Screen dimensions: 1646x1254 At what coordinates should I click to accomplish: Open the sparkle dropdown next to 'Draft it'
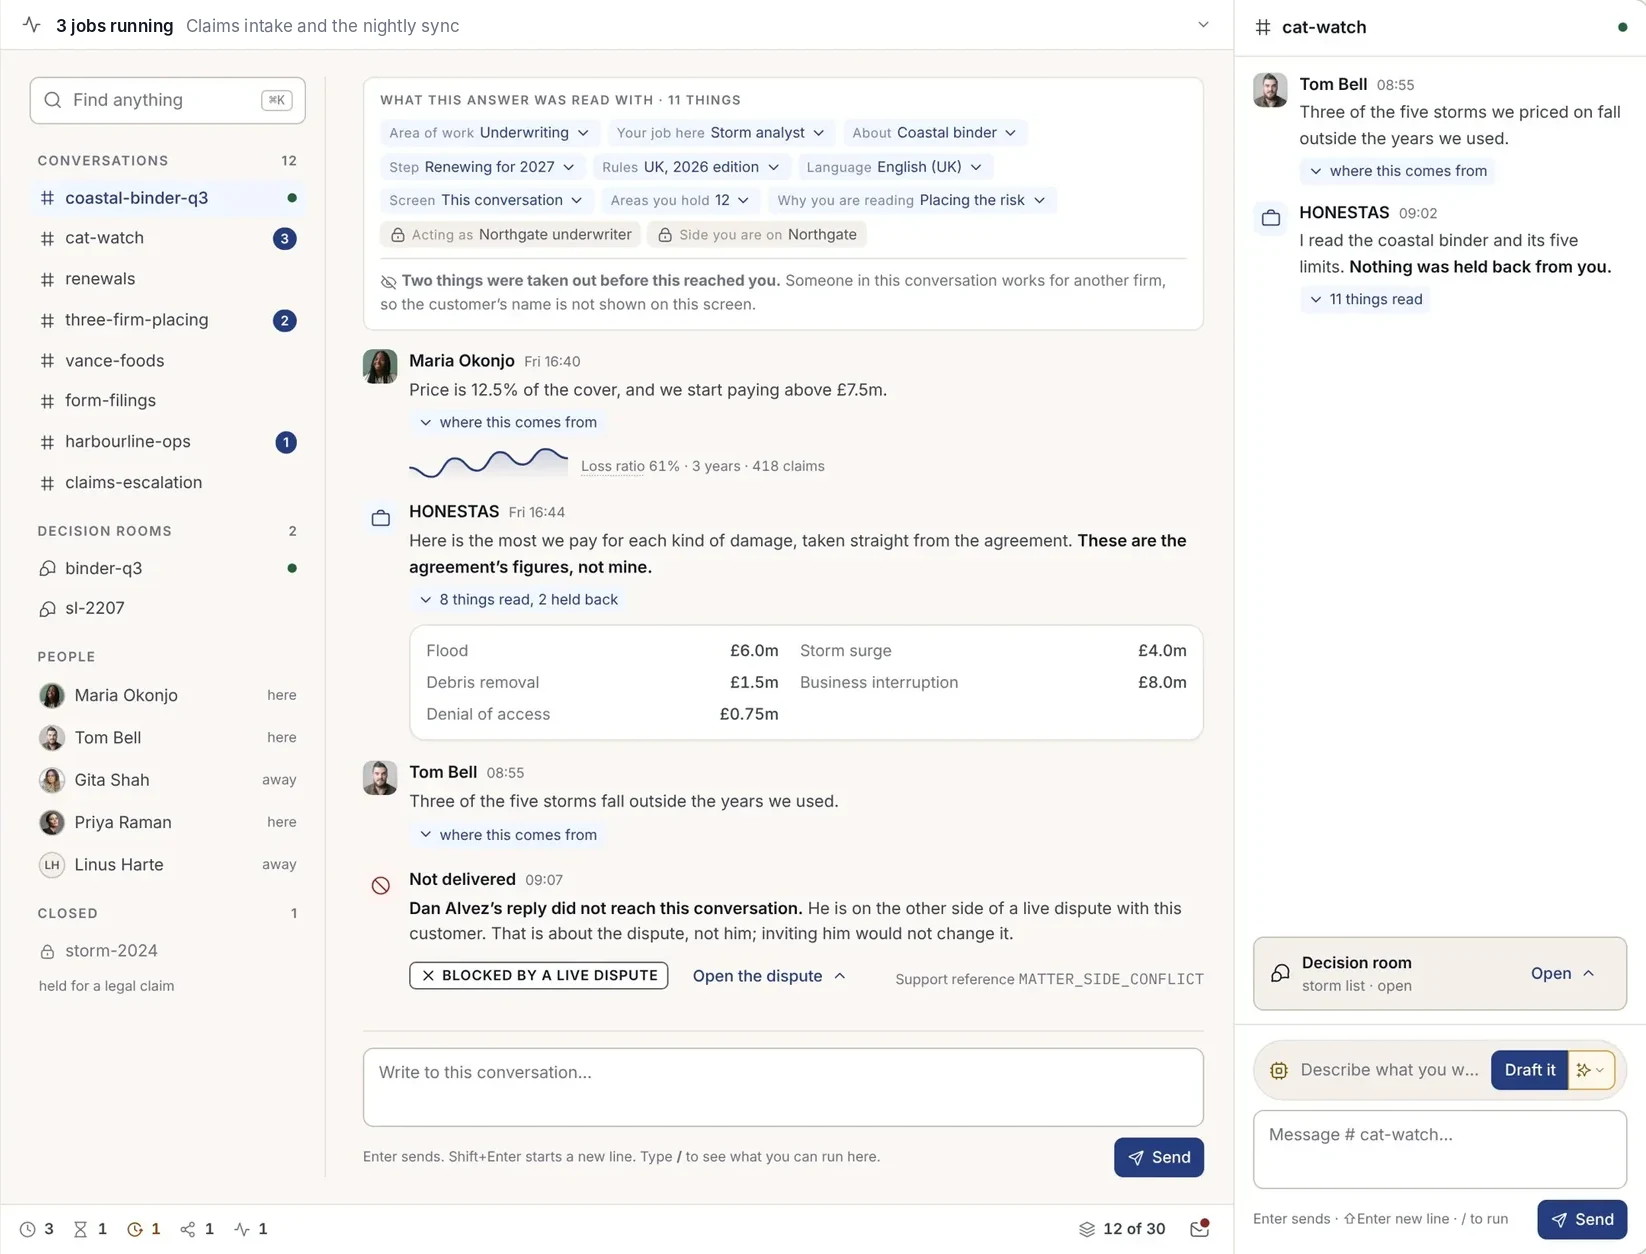click(1591, 1070)
